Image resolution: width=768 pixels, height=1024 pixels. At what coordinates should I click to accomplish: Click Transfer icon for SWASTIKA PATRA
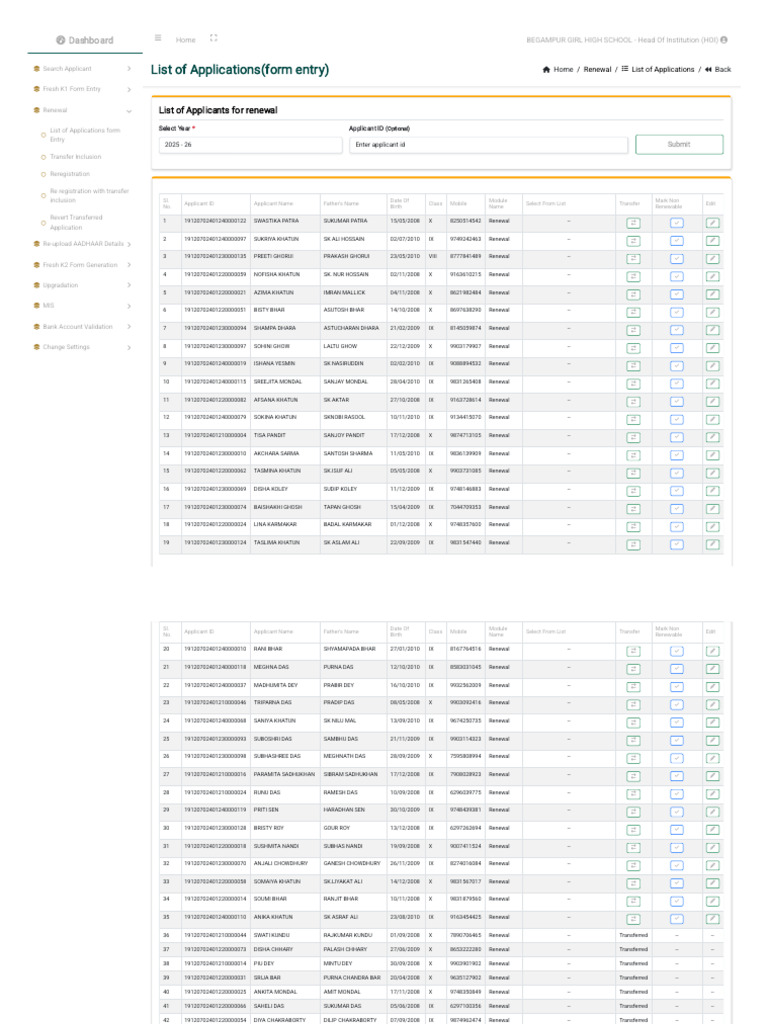[x=633, y=223]
